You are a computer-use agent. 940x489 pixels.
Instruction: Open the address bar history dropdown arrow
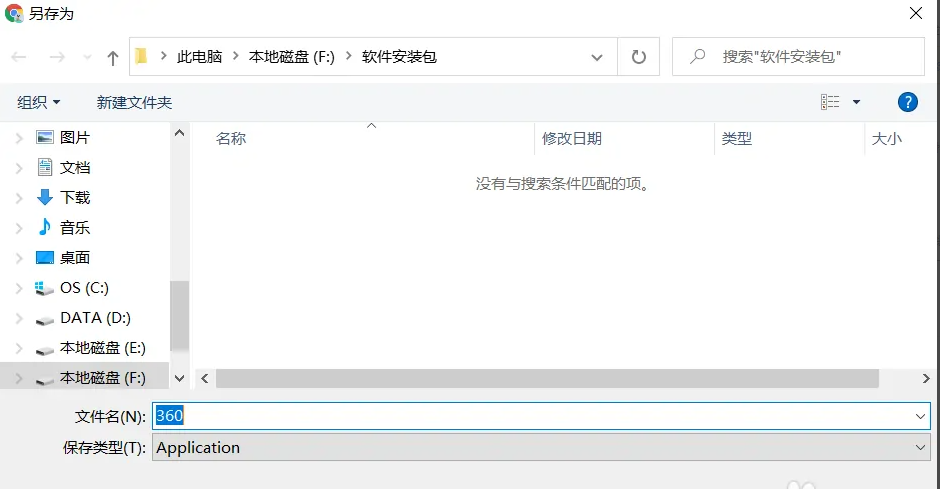click(597, 57)
